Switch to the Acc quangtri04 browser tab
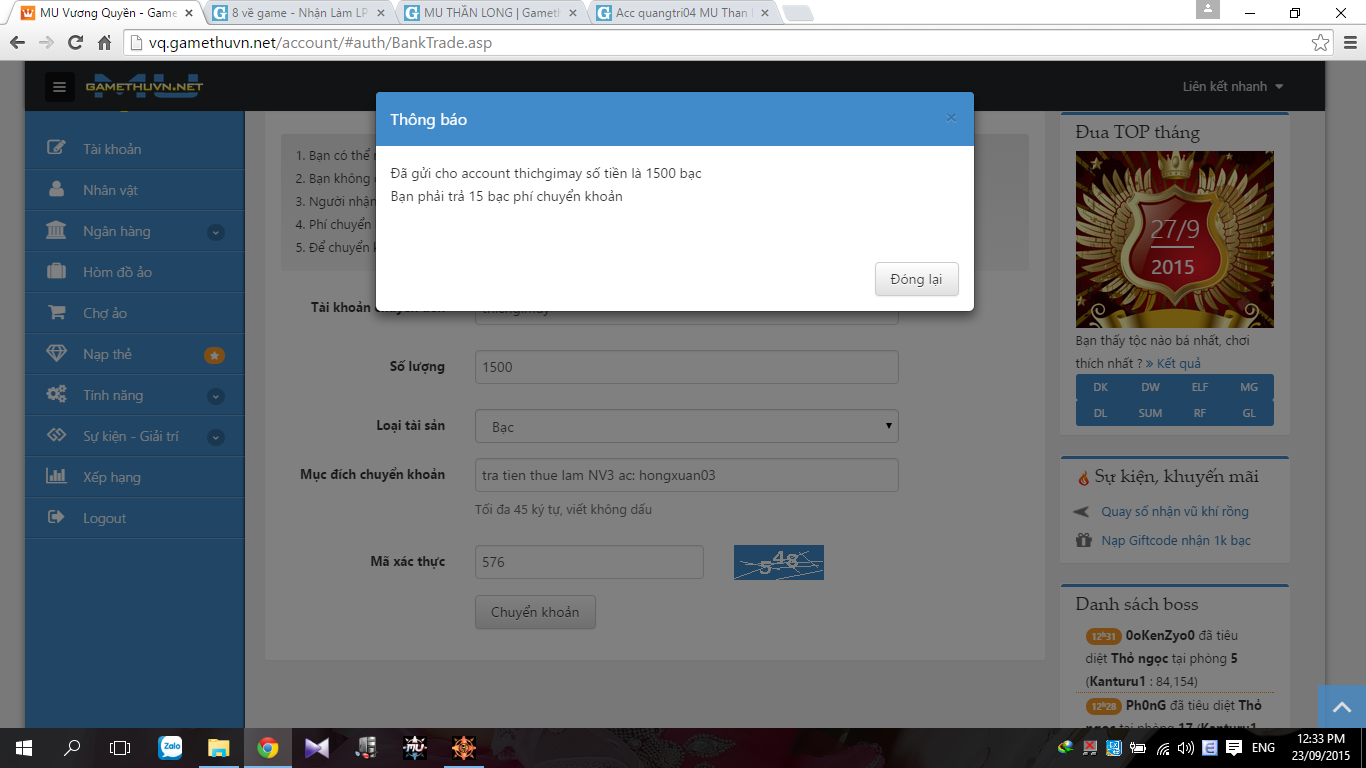 685,13
